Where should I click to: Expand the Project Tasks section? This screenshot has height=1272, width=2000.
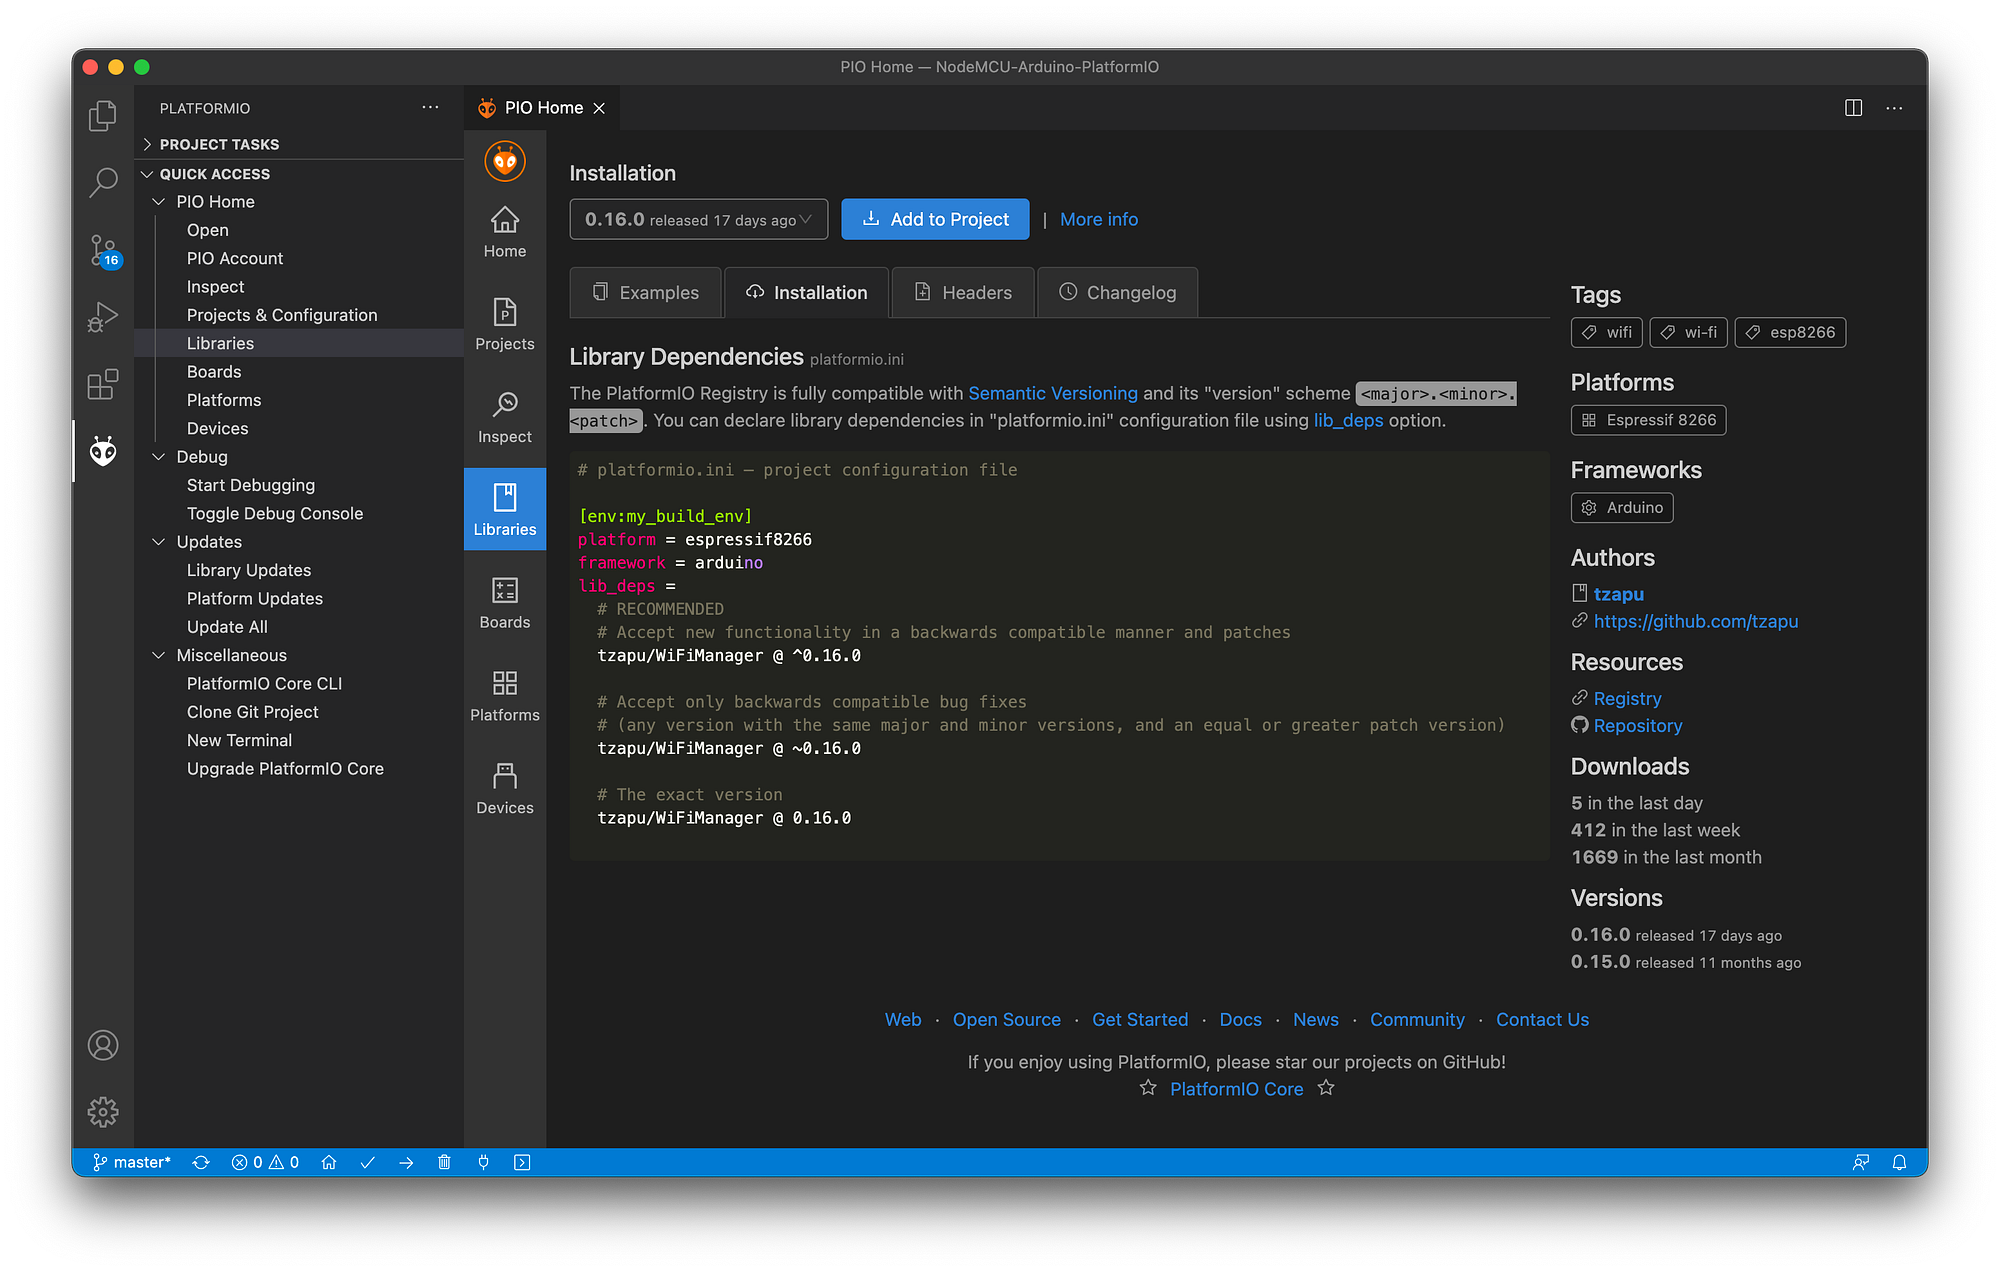click(218, 144)
